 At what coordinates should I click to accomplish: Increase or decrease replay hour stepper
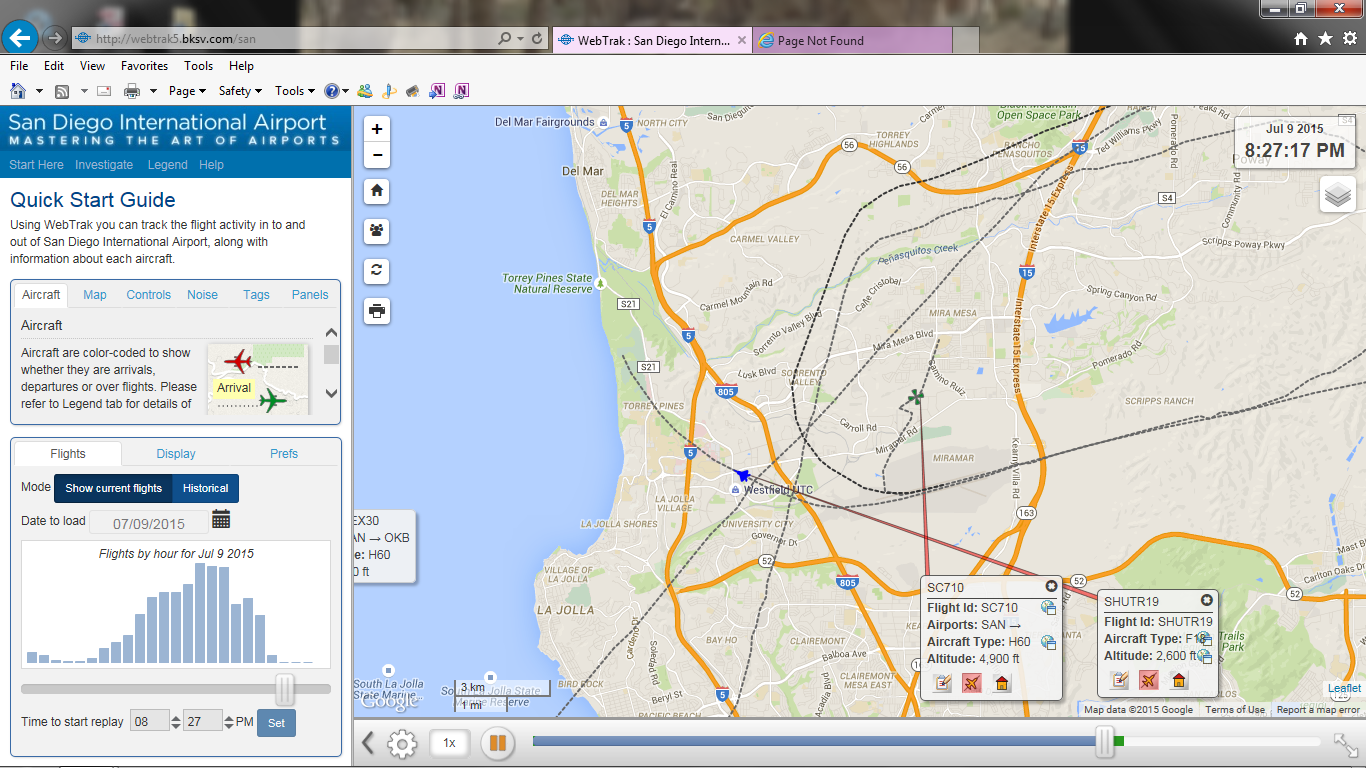pos(176,721)
